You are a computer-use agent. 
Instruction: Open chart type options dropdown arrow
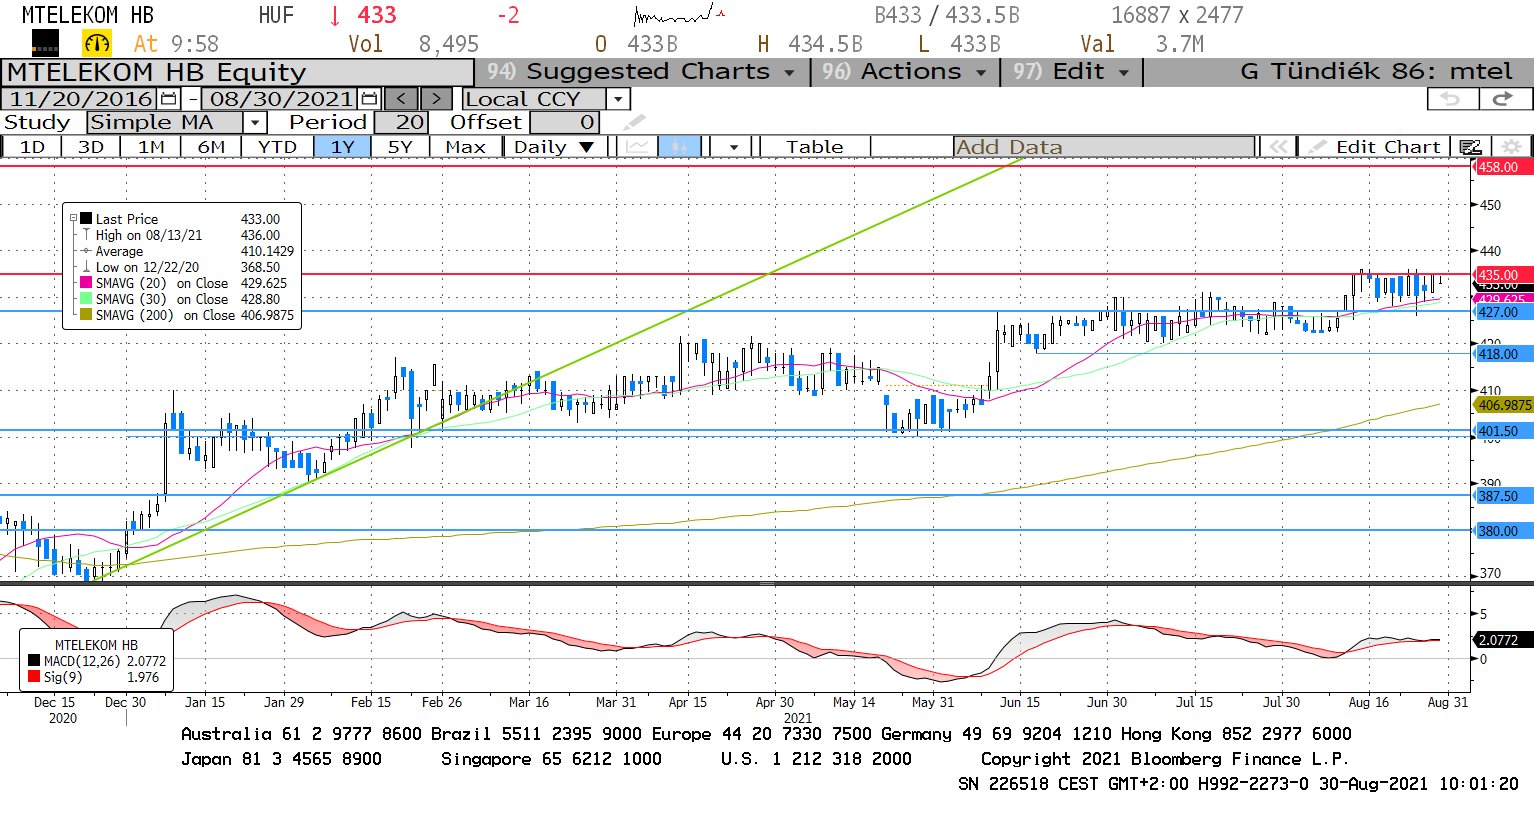(734, 147)
